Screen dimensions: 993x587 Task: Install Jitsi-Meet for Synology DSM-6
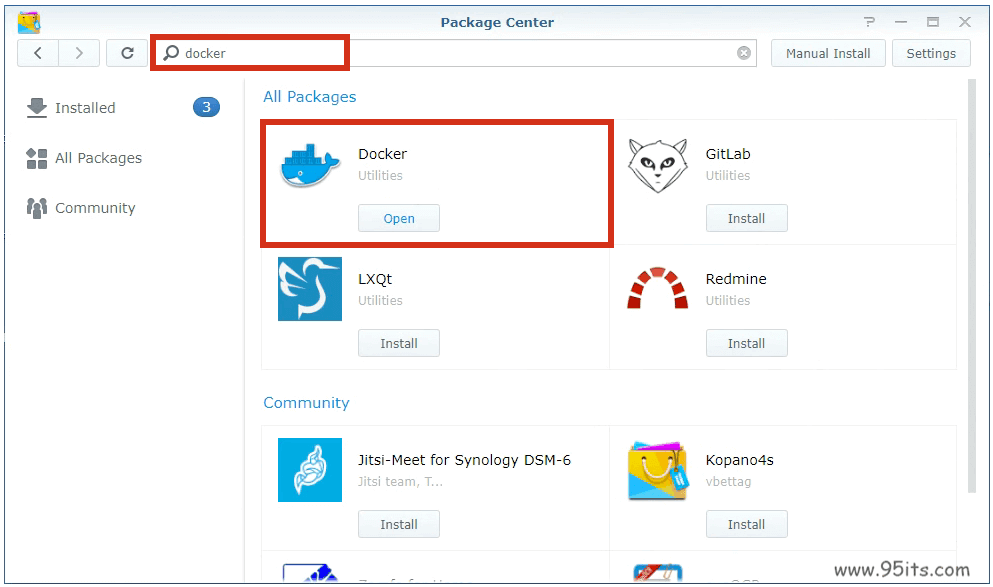pyautogui.click(x=399, y=524)
